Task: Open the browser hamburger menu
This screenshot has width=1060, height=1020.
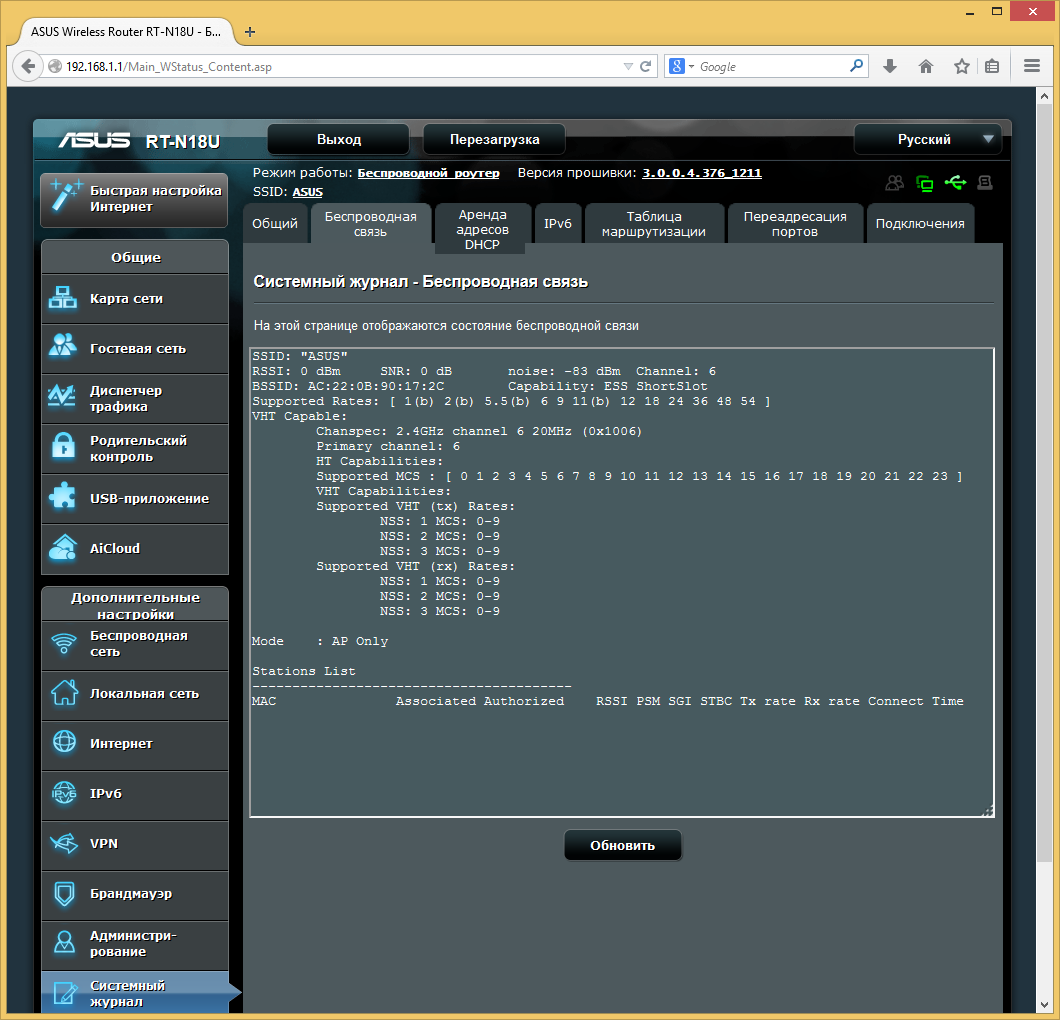Action: 1032,66
